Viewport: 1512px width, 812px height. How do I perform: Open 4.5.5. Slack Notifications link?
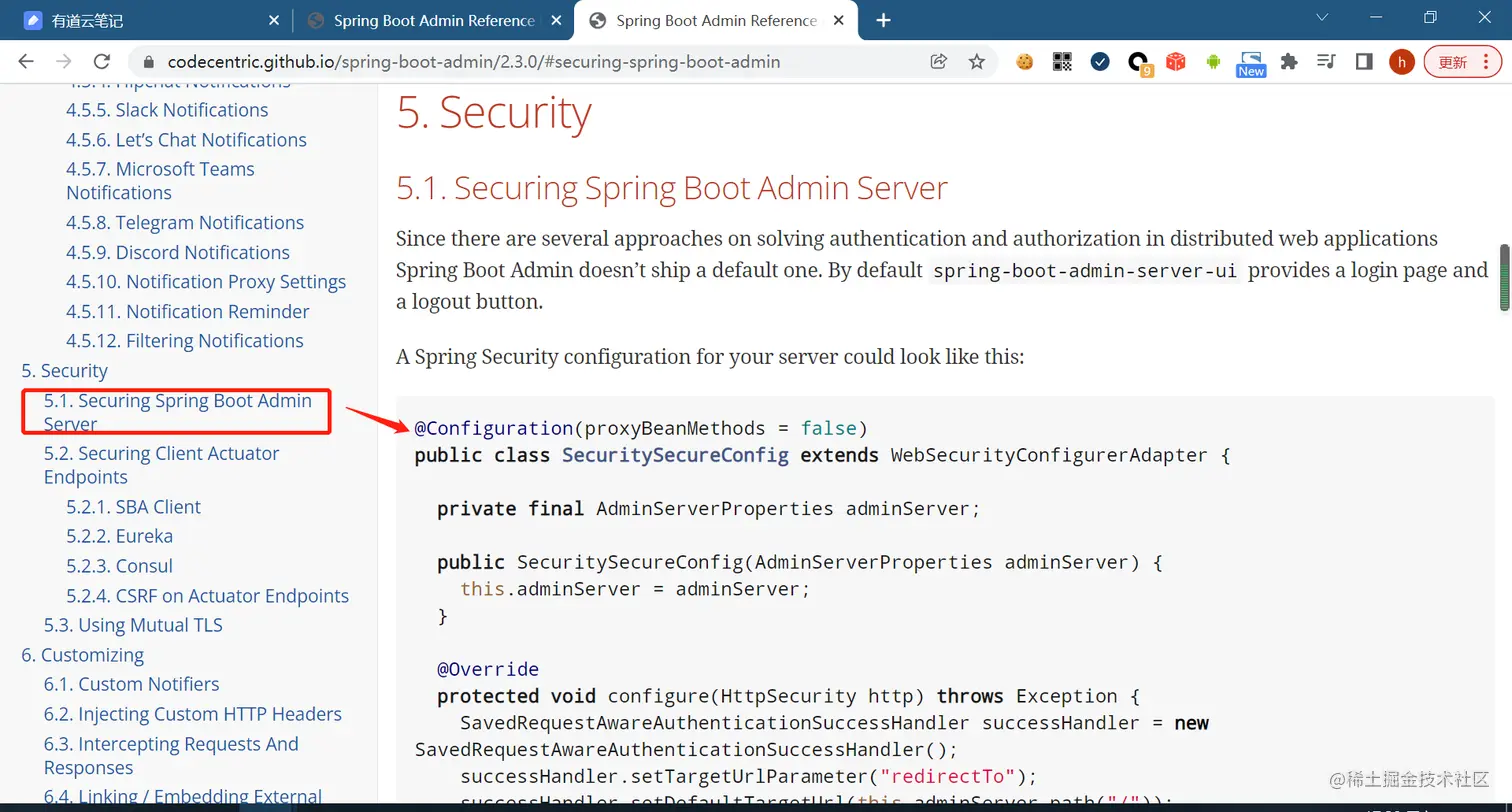click(167, 110)
